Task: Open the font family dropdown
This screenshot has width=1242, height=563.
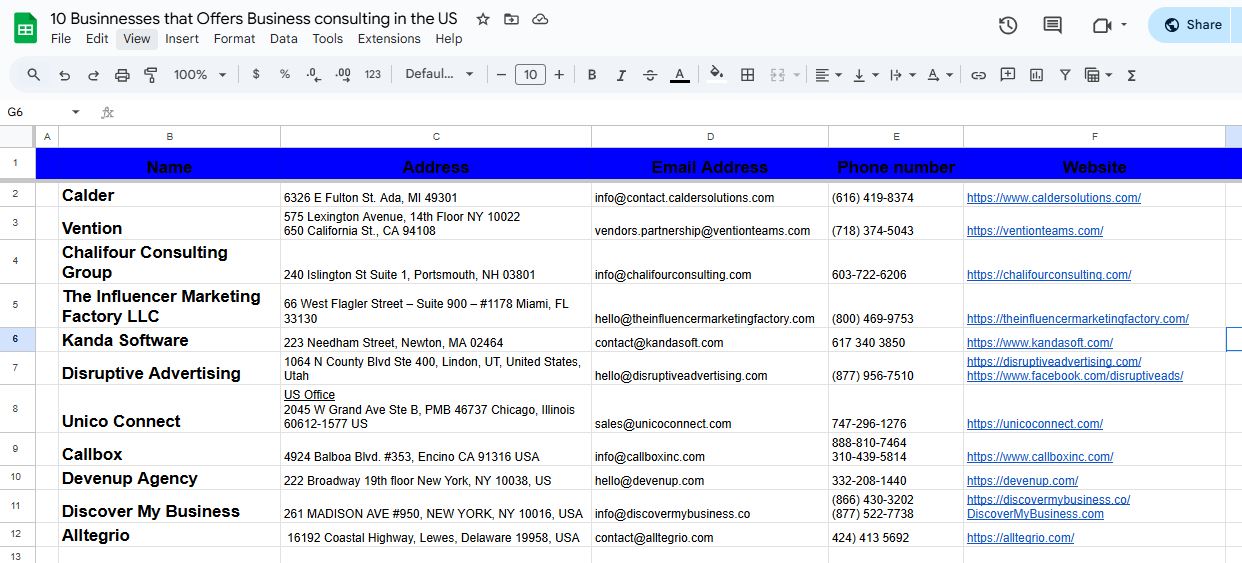Action: 439,75
